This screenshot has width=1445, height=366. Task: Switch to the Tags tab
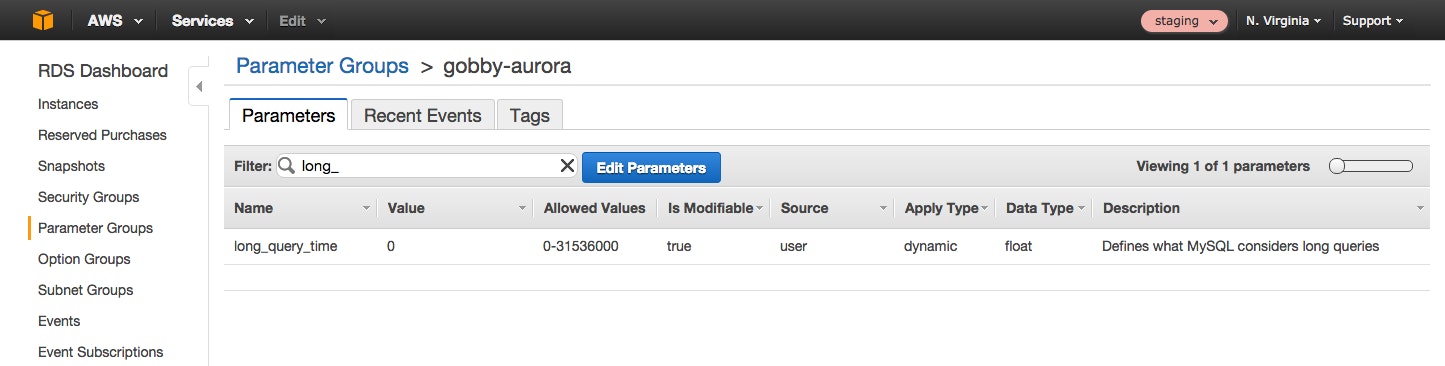[x=530, y=115]
